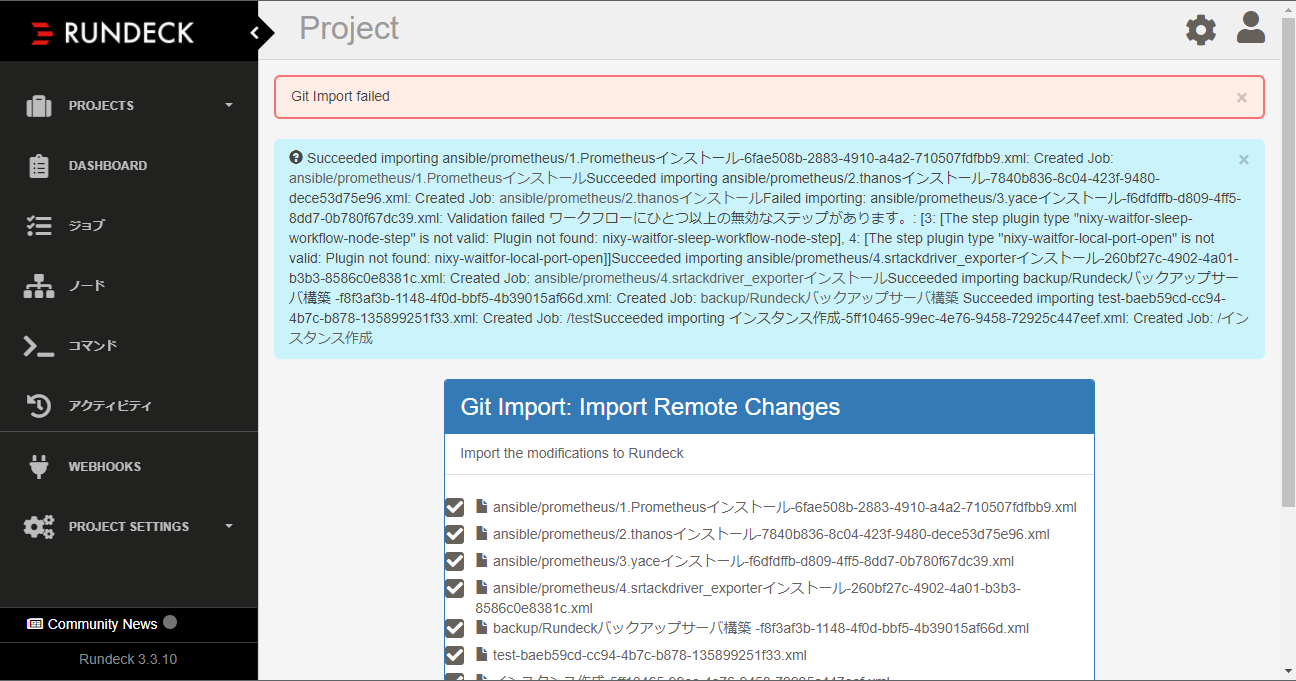The width and height of the screenshot is (1296, 681).
Task: Uncheck the 1.Prometheusインストール xml file checkbox
Action: pyautogui.click(x=455, y=508)
